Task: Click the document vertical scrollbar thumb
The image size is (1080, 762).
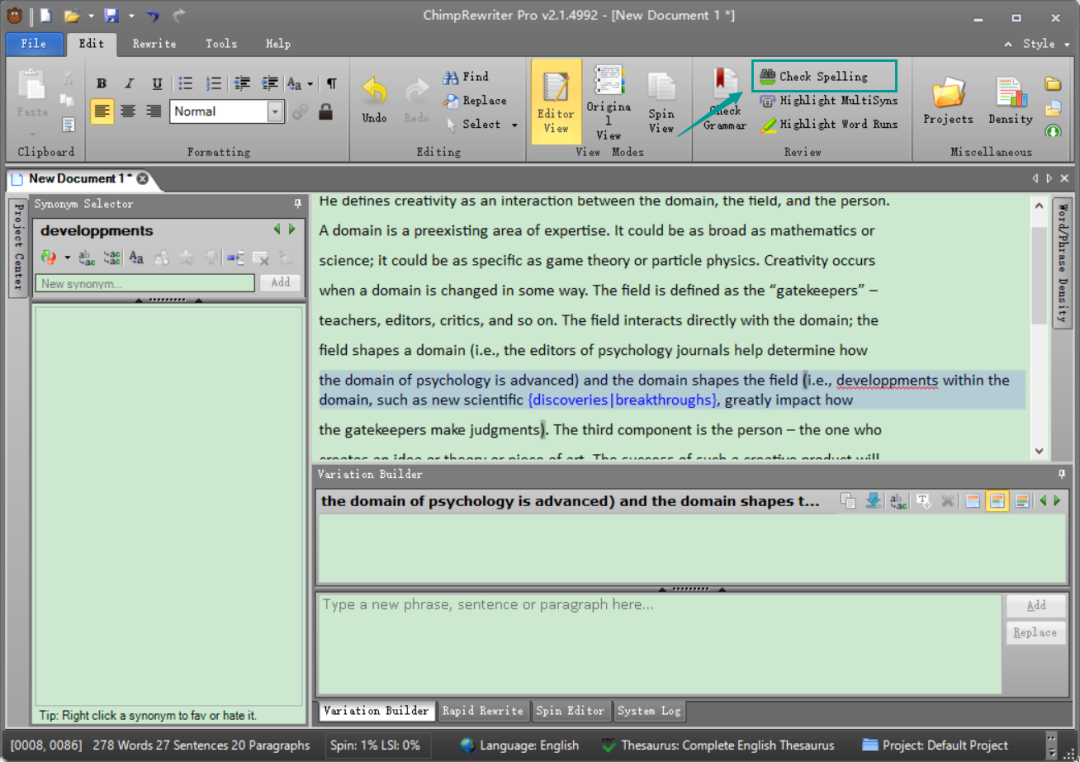Action: 1039,274
